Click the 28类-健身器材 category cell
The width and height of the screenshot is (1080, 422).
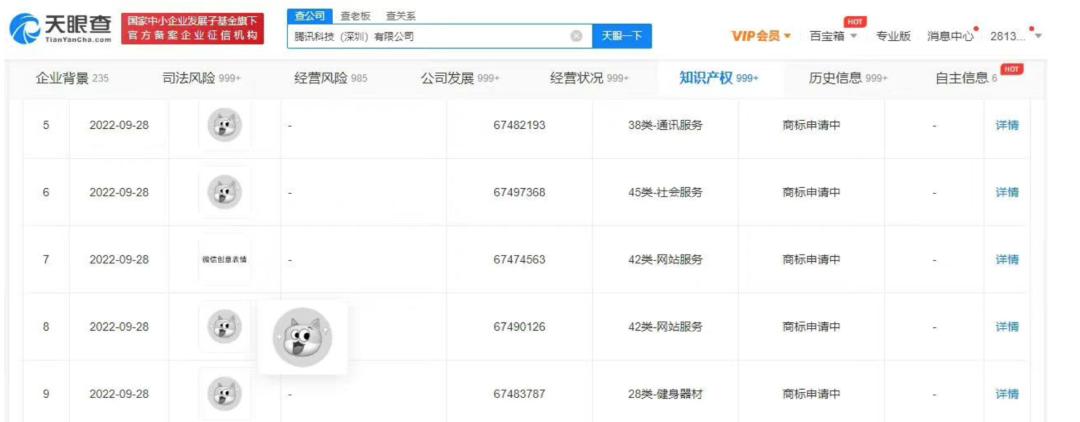click(665, 394)
